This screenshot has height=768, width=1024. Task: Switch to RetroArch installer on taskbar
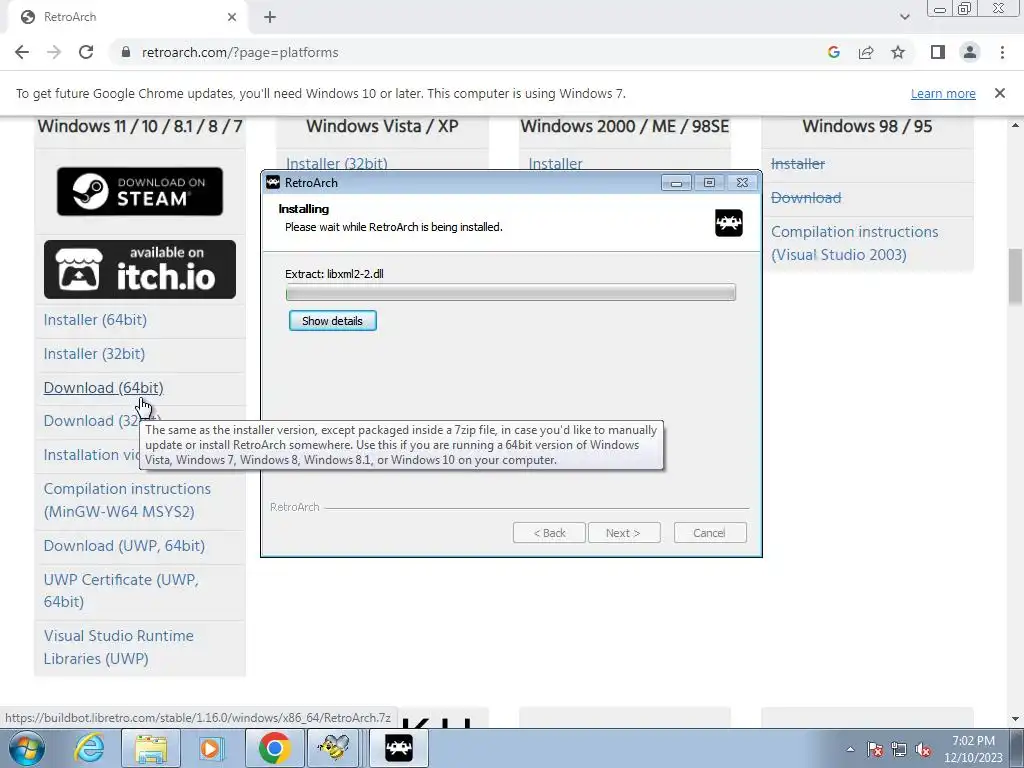click(x=399, y=748)
